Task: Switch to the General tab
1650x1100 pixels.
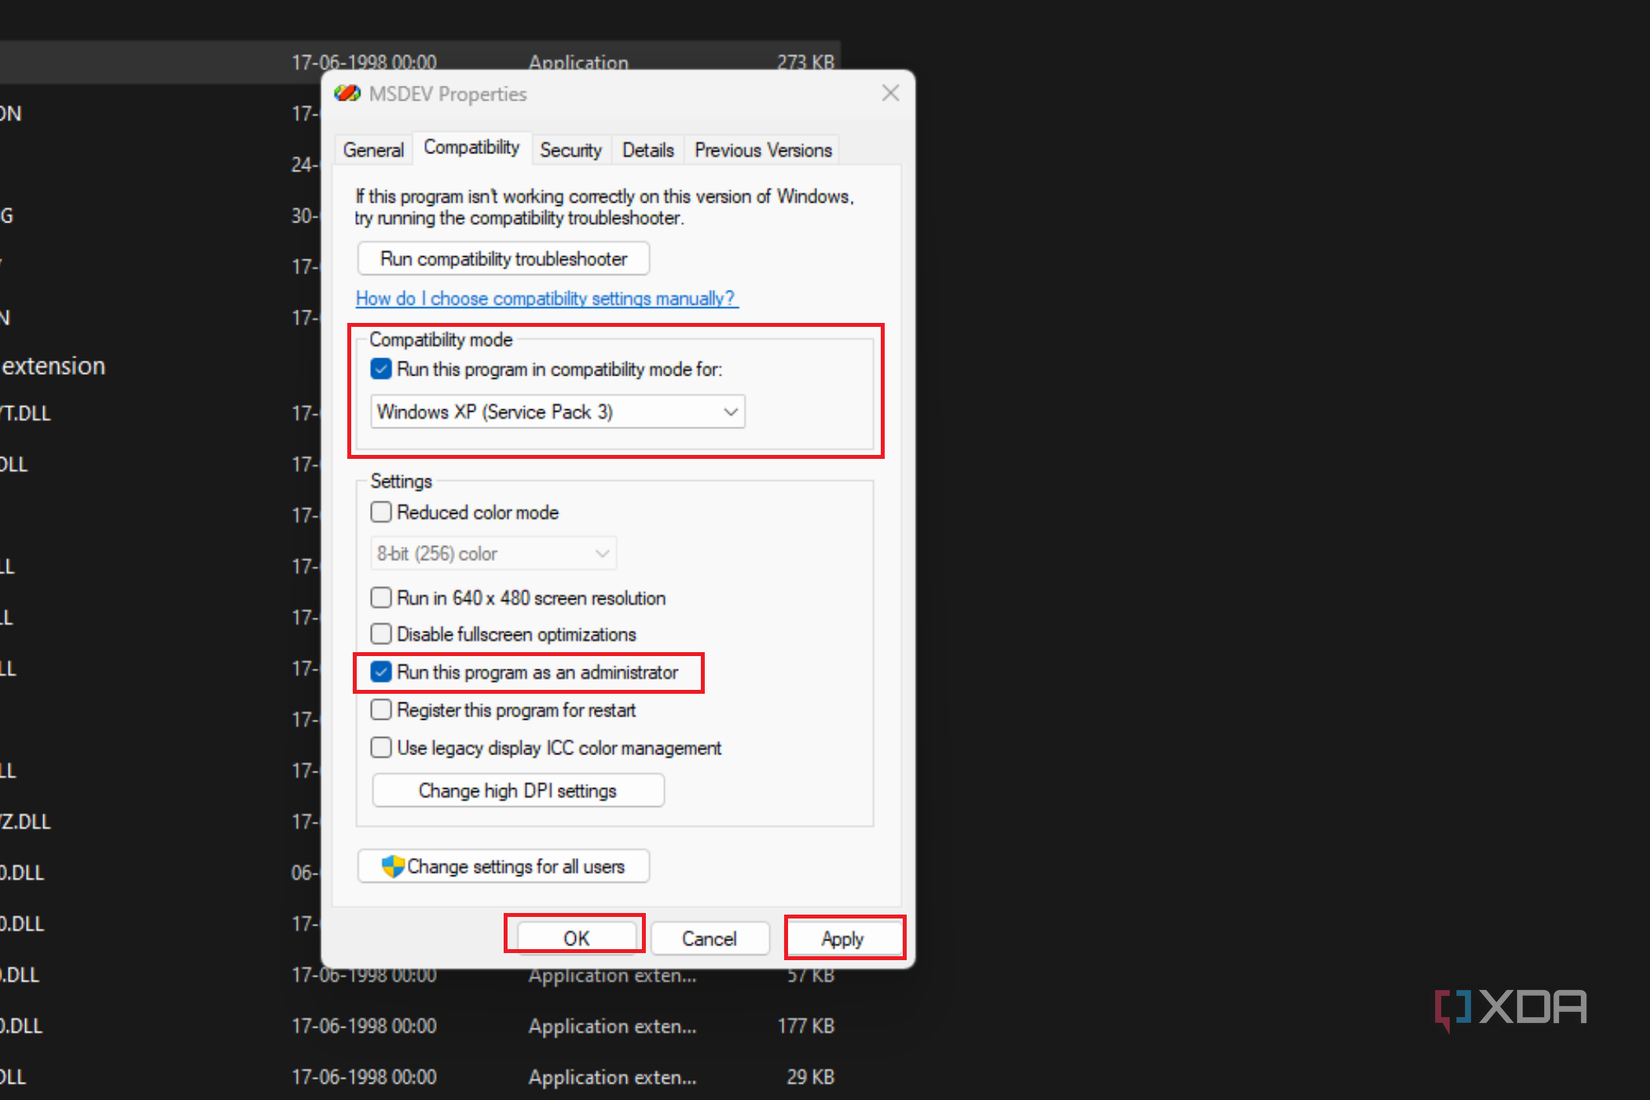Action: tap(373, 148)
